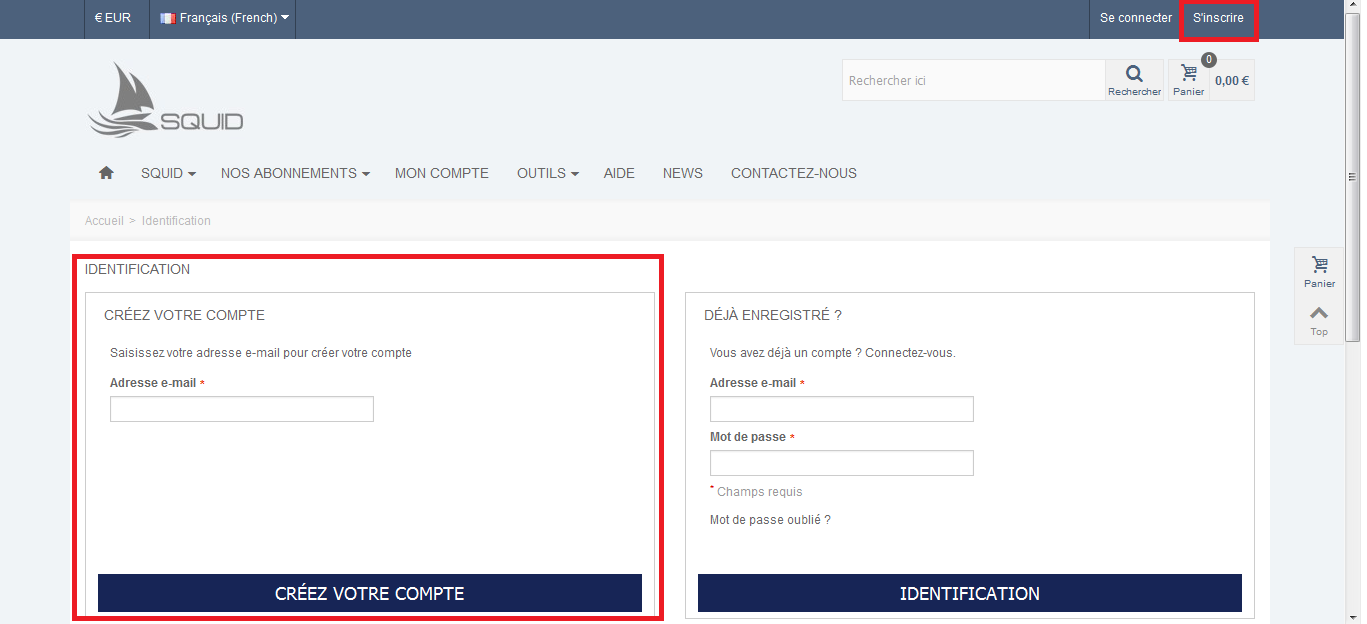The width and height of the screenshot is (1367, 624).
Task: Open the Contactez-nous page
Action: [x=794, y=173]
